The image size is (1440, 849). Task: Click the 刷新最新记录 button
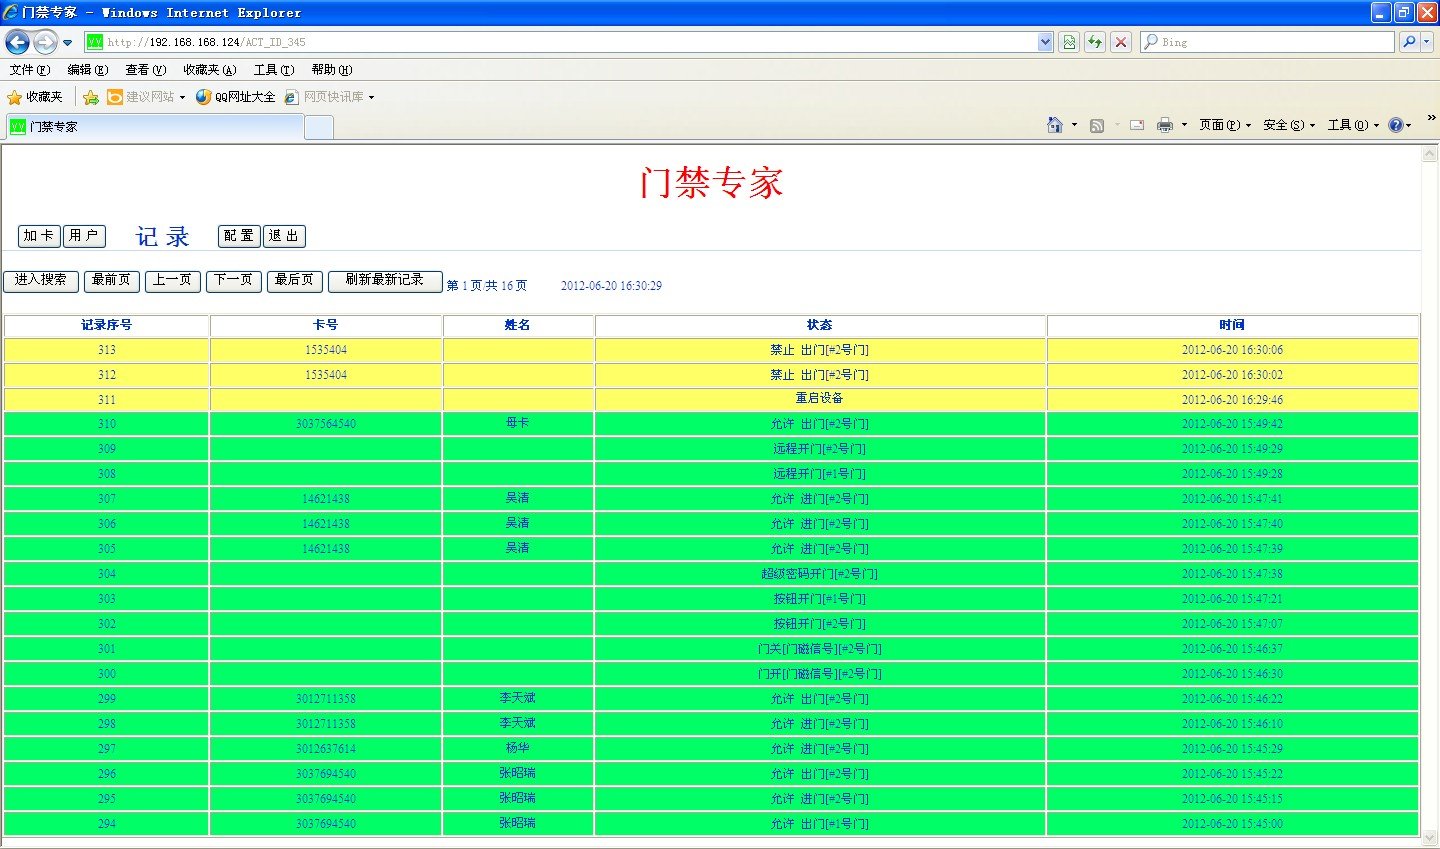coord(385,281)
